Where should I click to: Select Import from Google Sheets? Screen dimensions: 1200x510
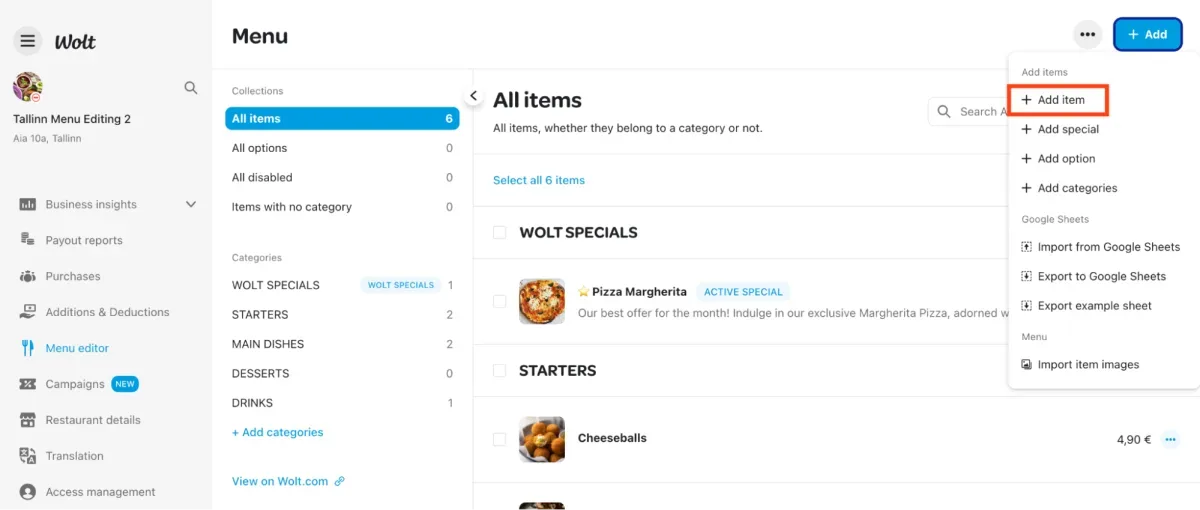(x=1100, y=247)
